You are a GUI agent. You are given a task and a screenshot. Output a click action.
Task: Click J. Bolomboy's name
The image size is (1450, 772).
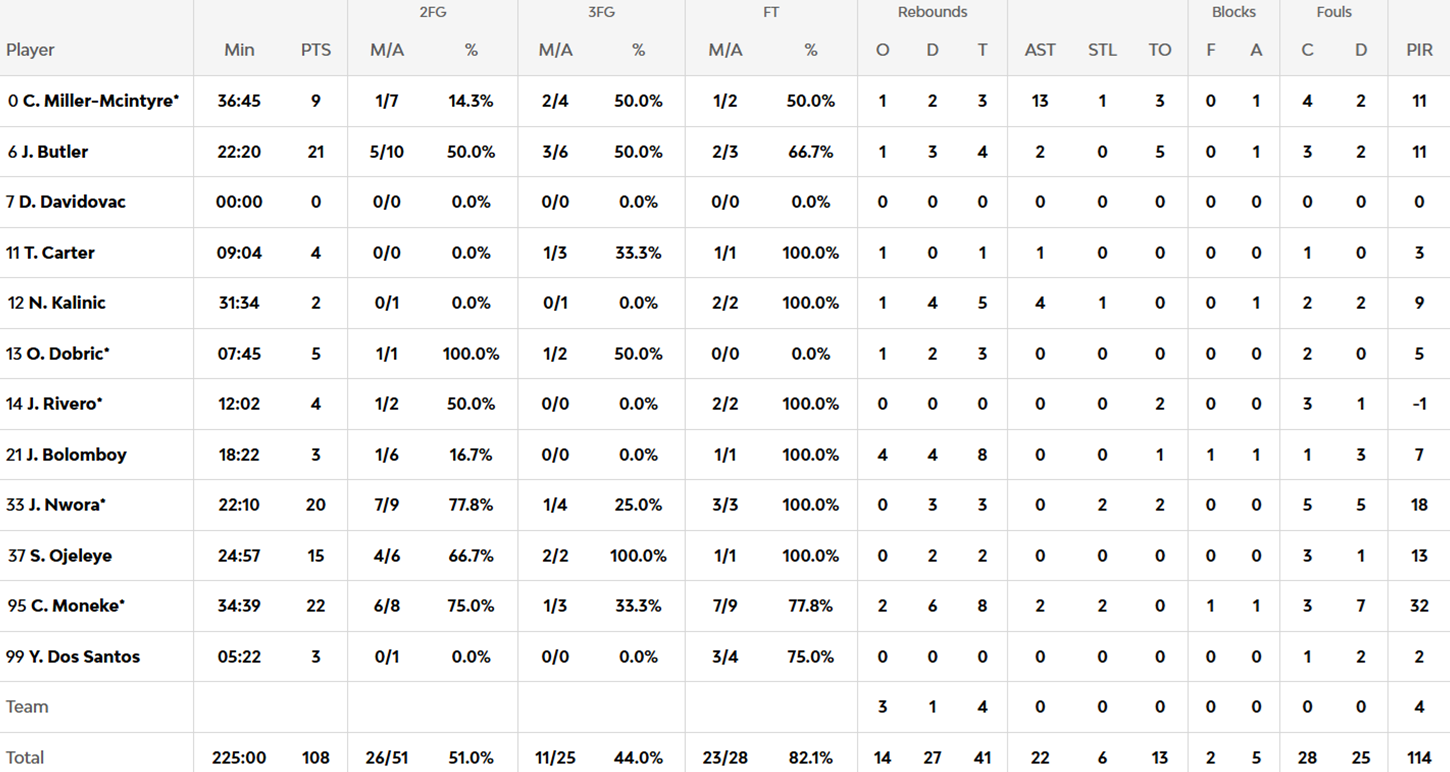(x=75, y=455)
